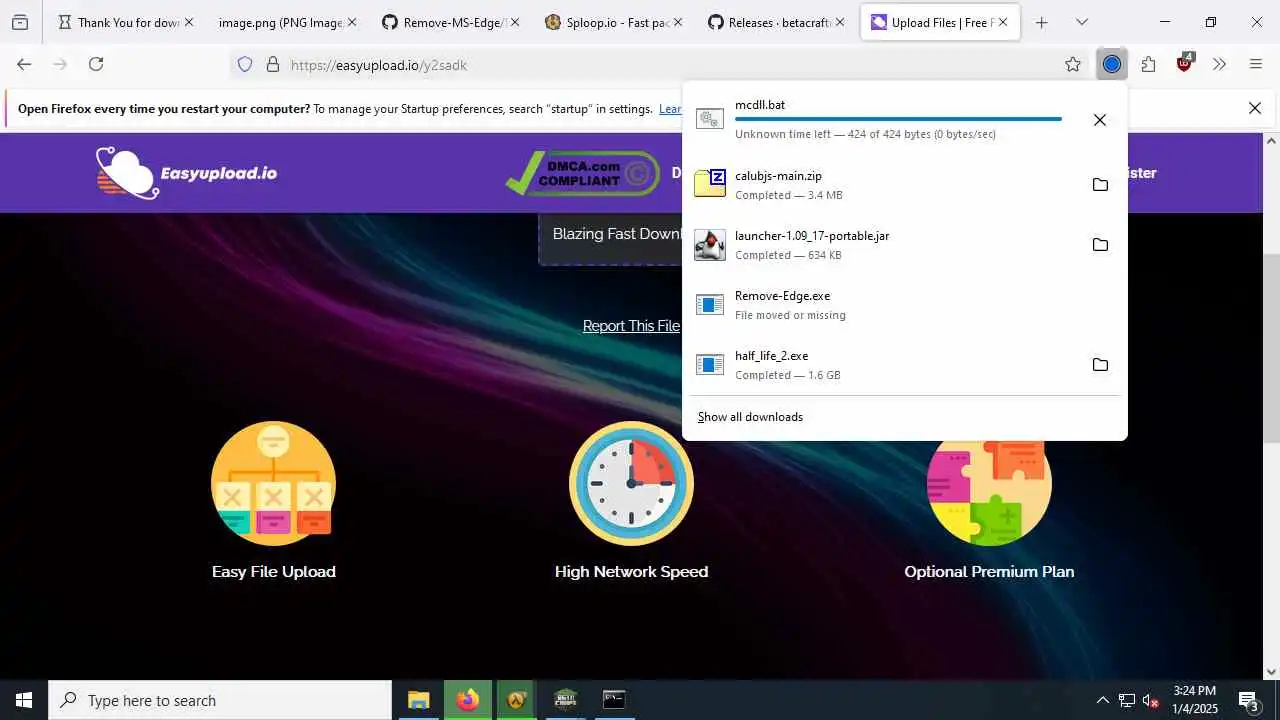Click the mcdll.bat file icon
1280x720 pixels.
pyautogui.click(x=710, y=120)
